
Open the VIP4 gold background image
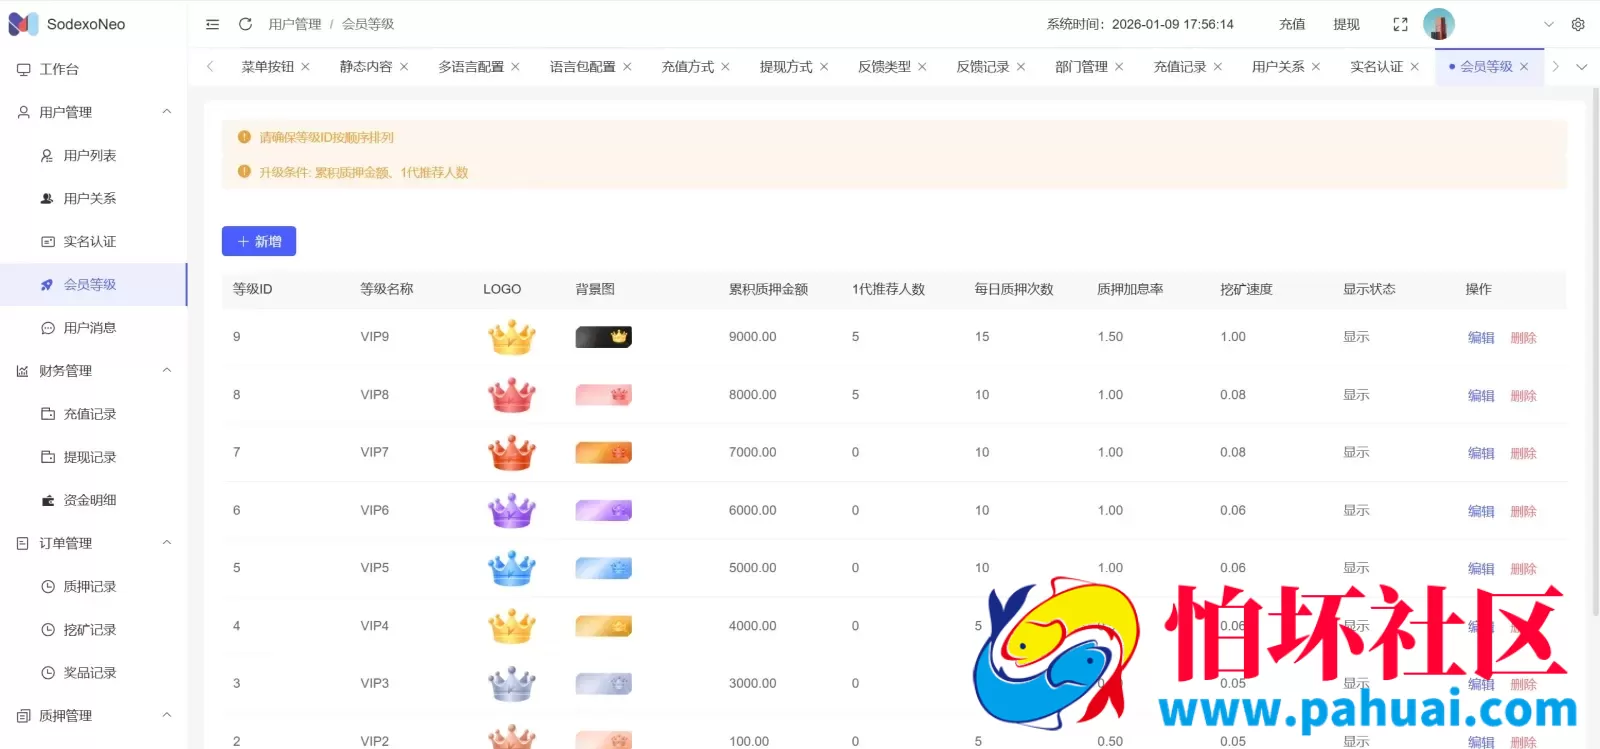click(603, 626)
